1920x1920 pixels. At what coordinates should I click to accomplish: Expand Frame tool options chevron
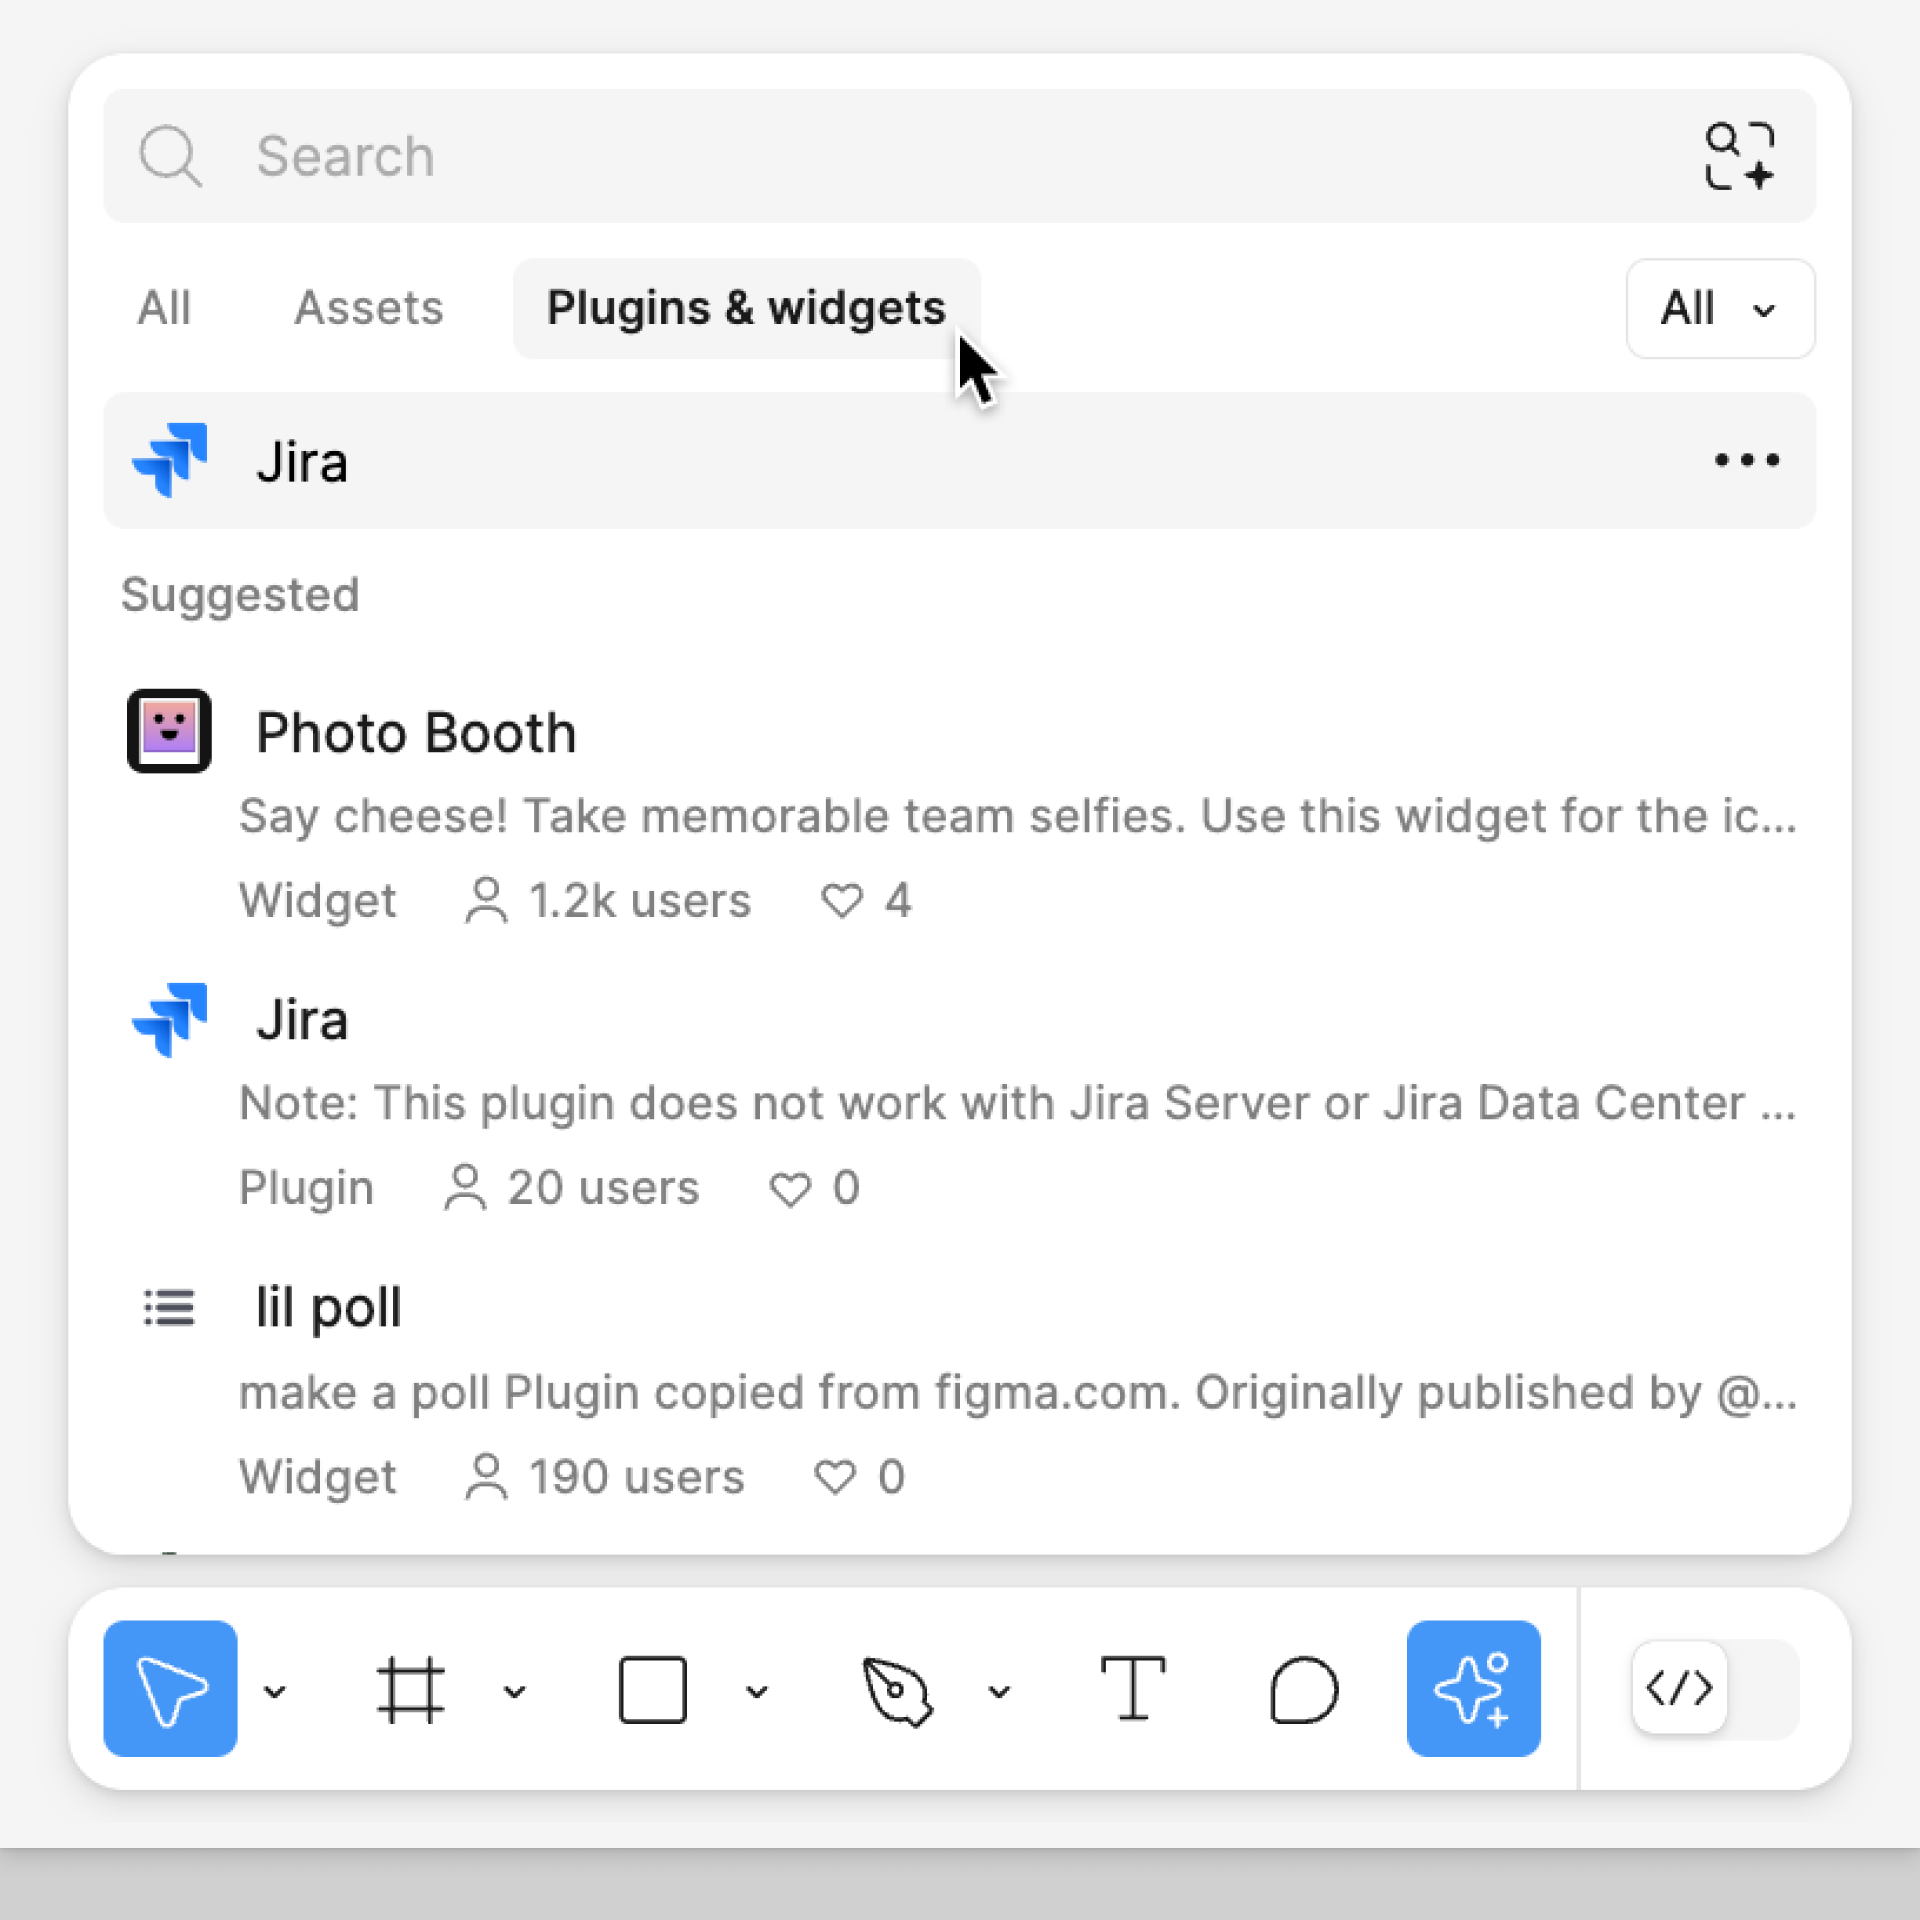515,1691
